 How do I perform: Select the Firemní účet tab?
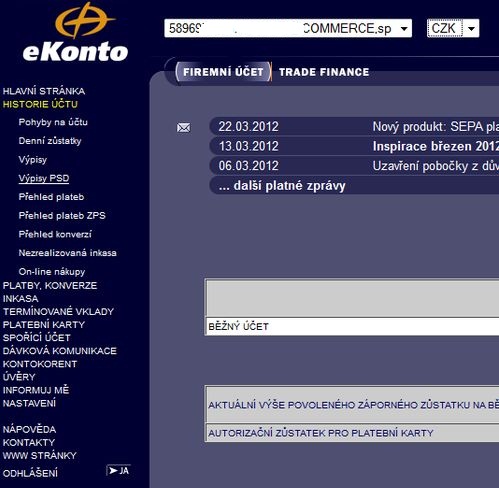coord(223,72)
